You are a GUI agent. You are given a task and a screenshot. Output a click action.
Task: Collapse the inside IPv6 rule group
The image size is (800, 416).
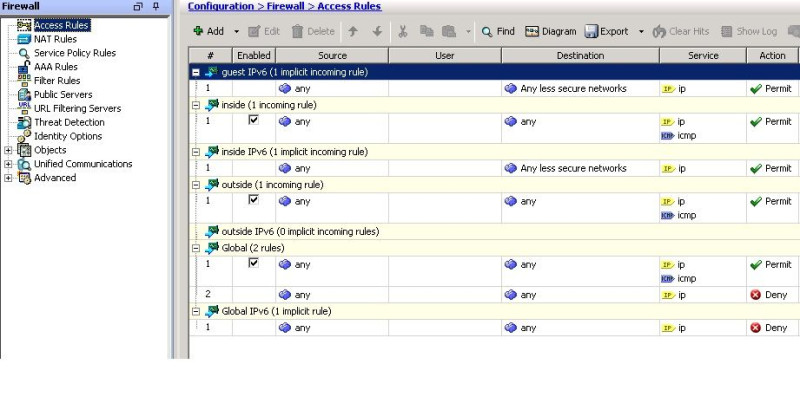pos(195,152)
